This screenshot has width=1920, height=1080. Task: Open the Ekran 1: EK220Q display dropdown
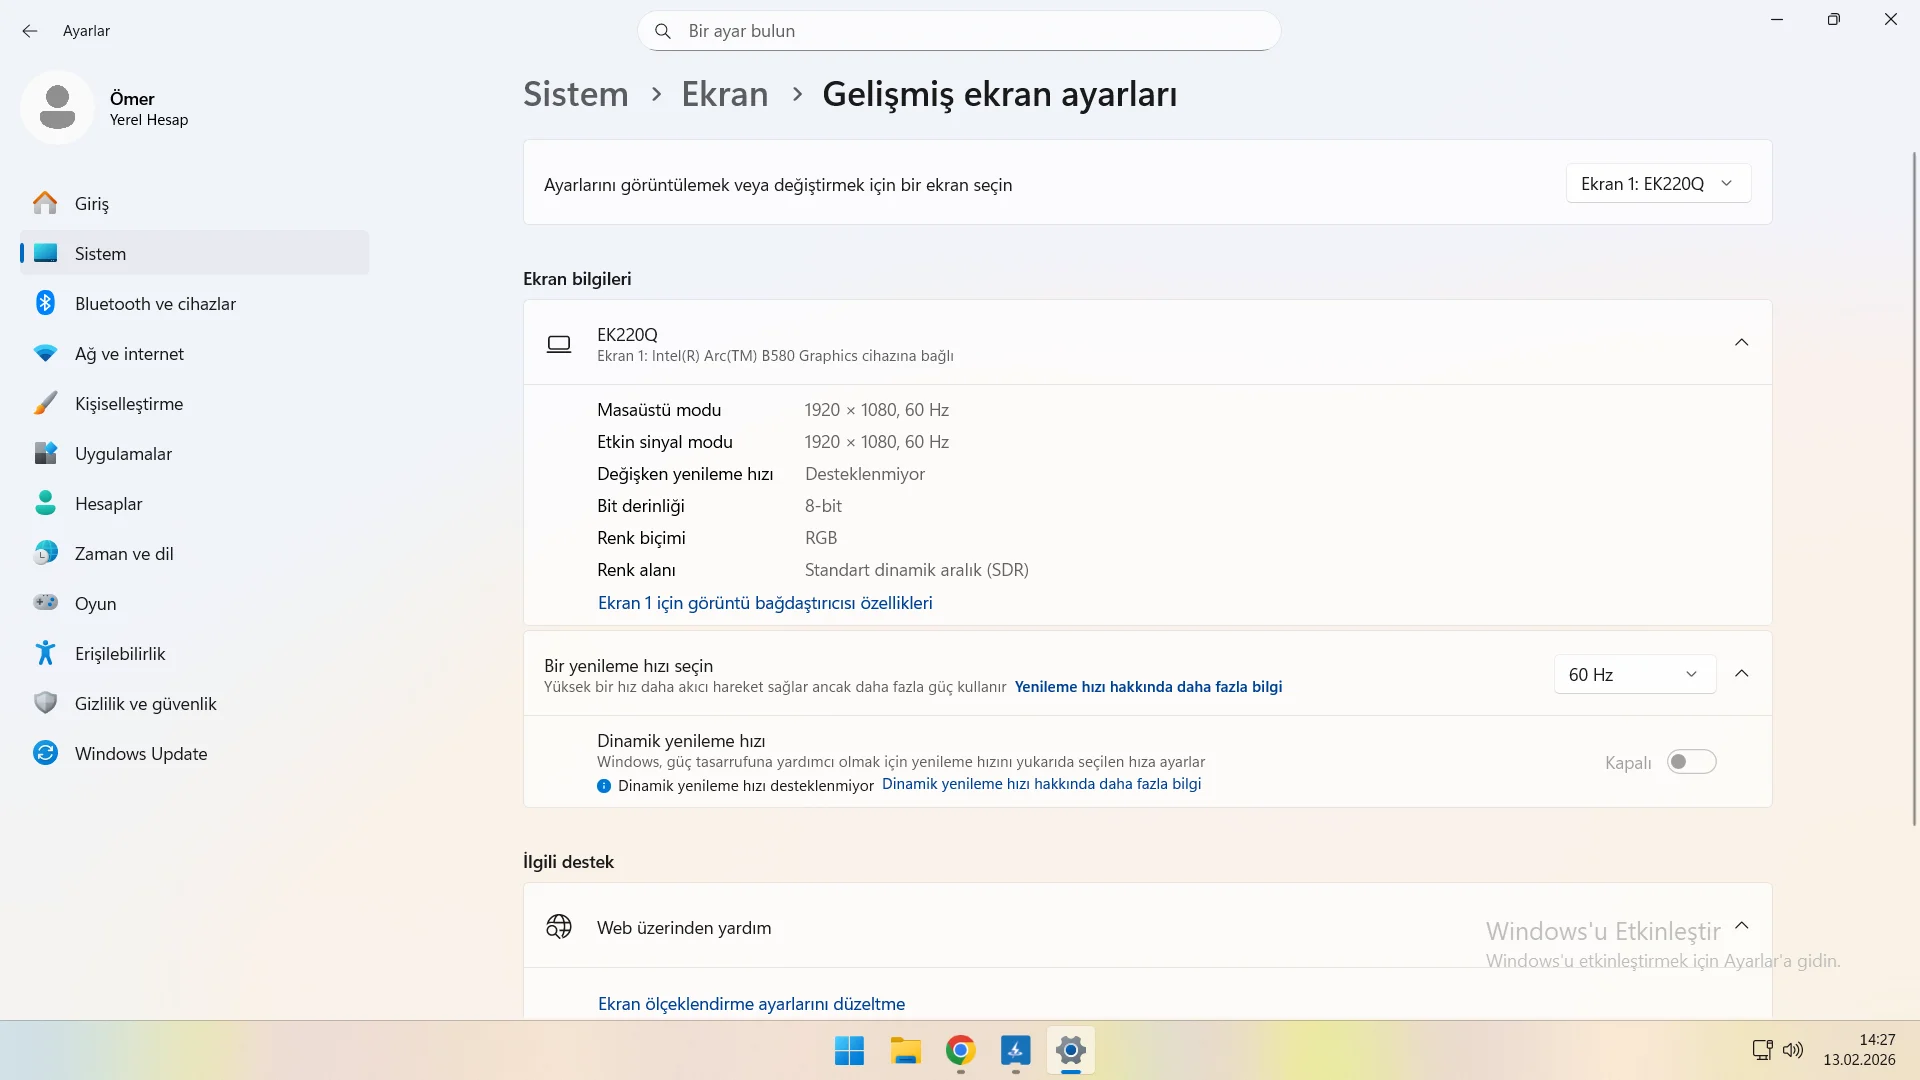click(1657, 184)
